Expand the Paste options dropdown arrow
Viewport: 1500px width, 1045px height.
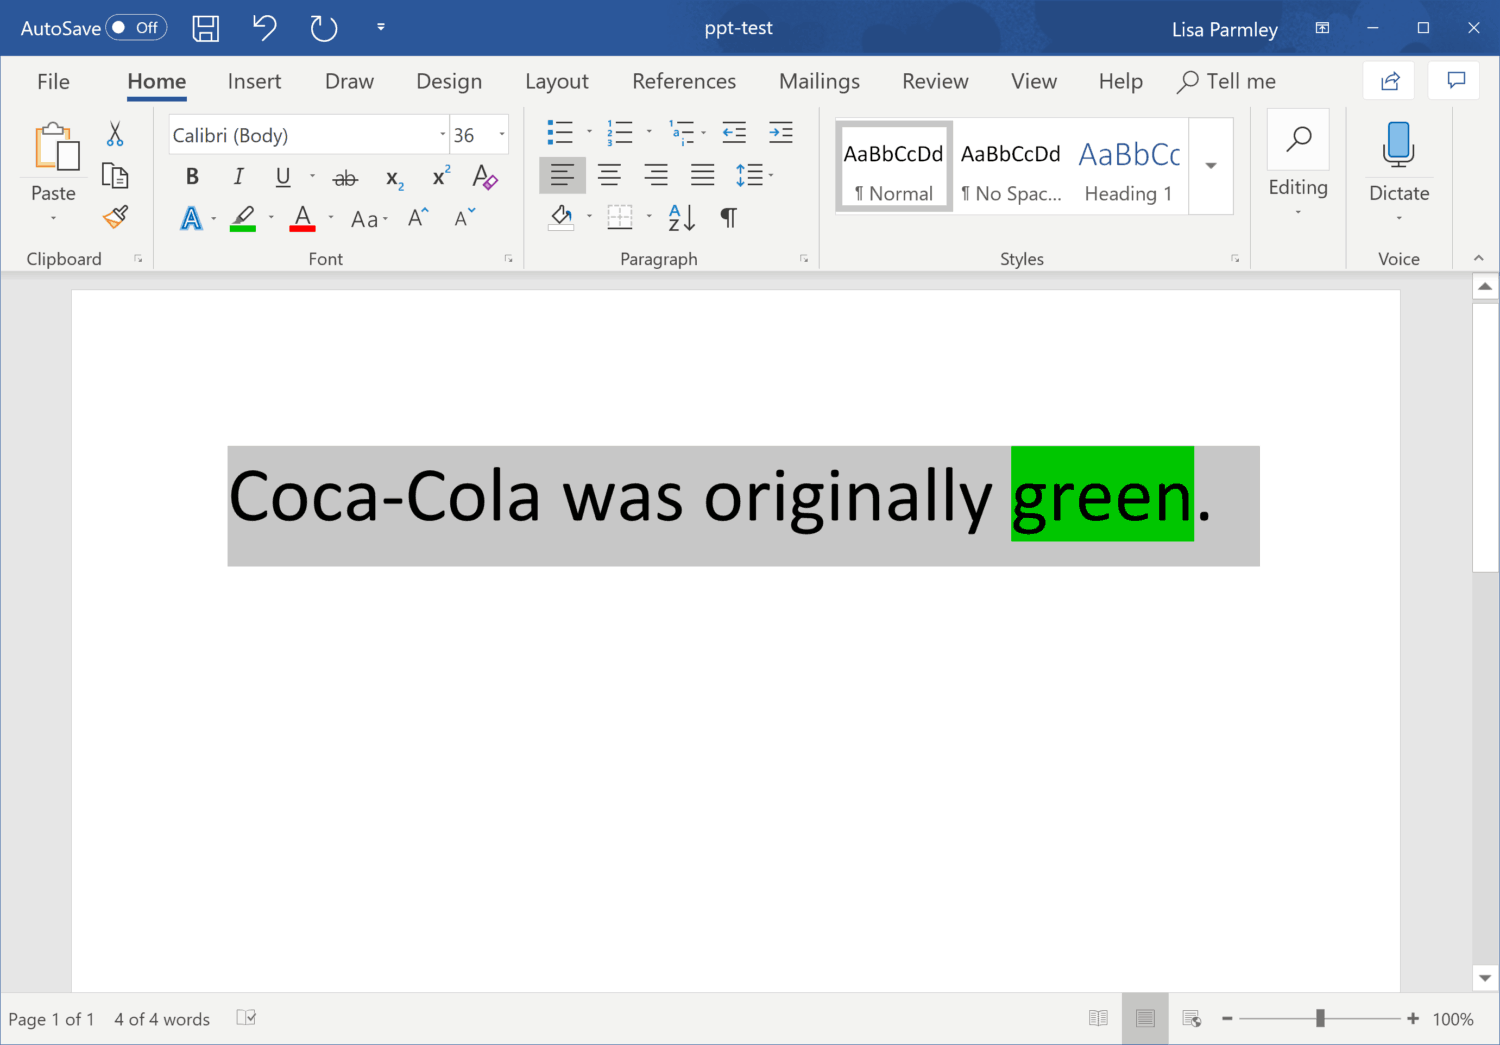(x=53, y=217)
